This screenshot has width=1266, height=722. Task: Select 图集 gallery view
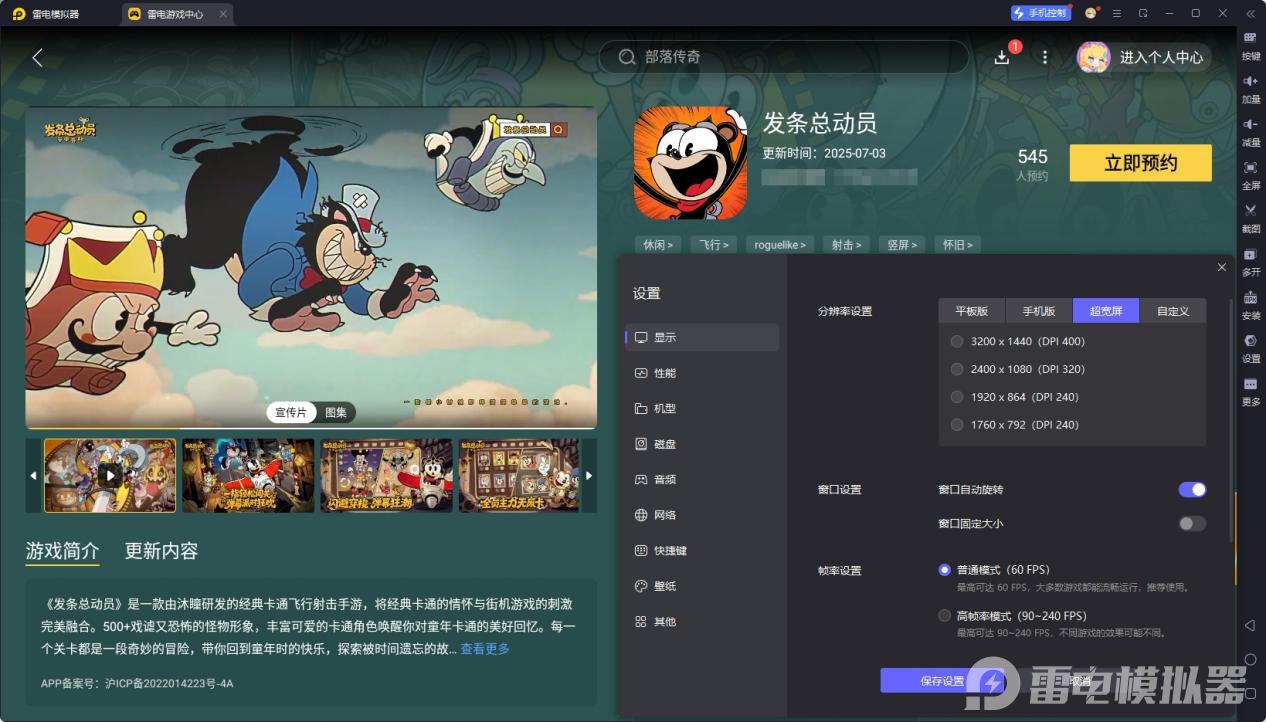[x=336, y=412]
